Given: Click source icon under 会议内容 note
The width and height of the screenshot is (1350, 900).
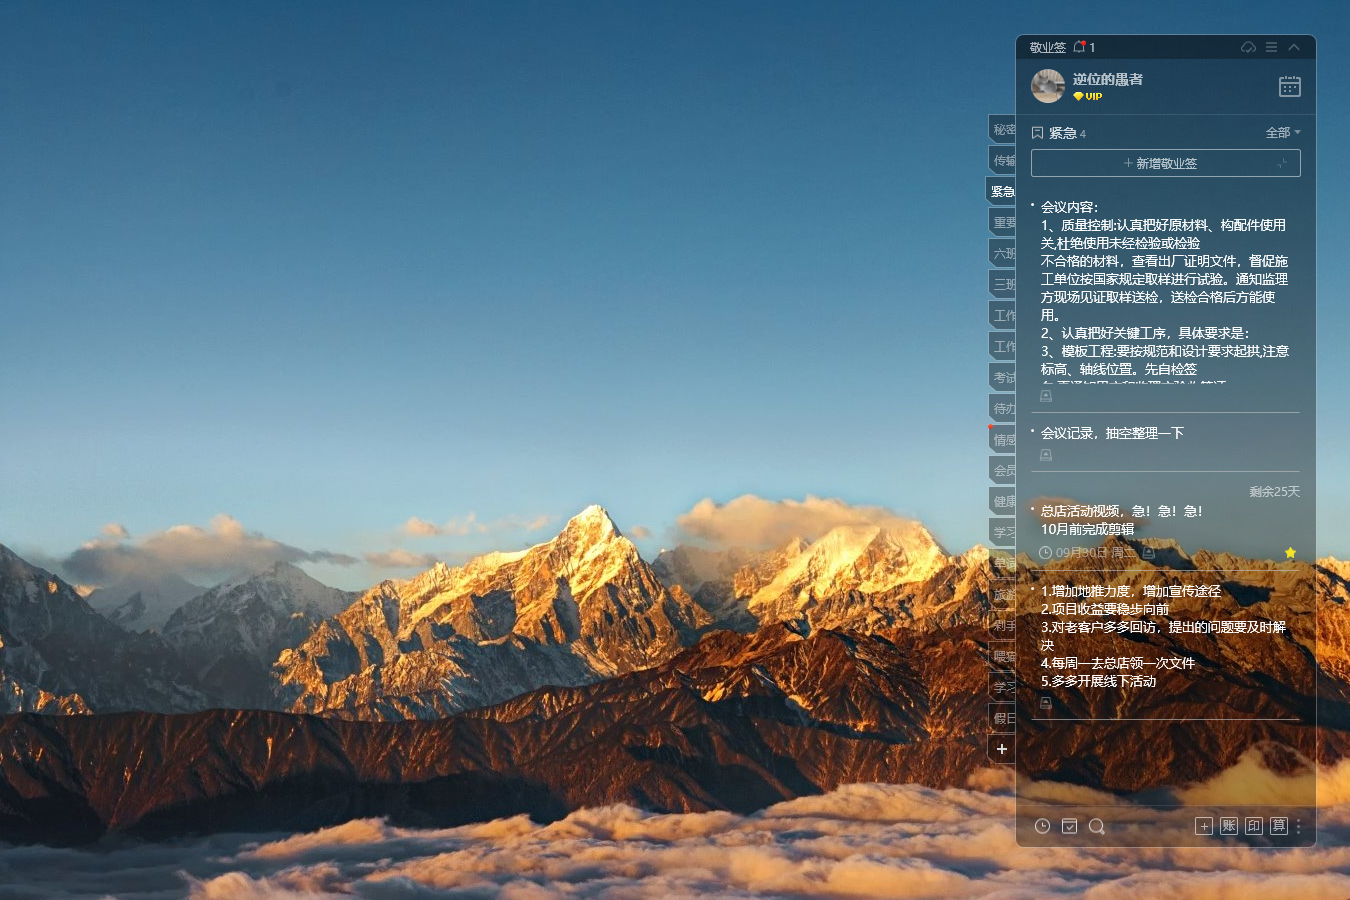Looking at the screenshot, I should coord(1046,396).
